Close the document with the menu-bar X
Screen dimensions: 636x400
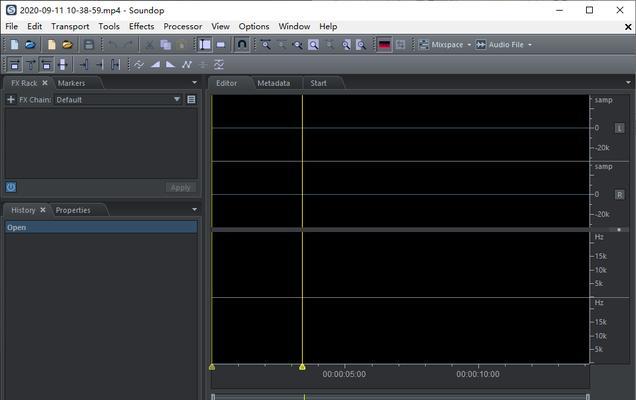pyautogui.click(x=628, y=27)
